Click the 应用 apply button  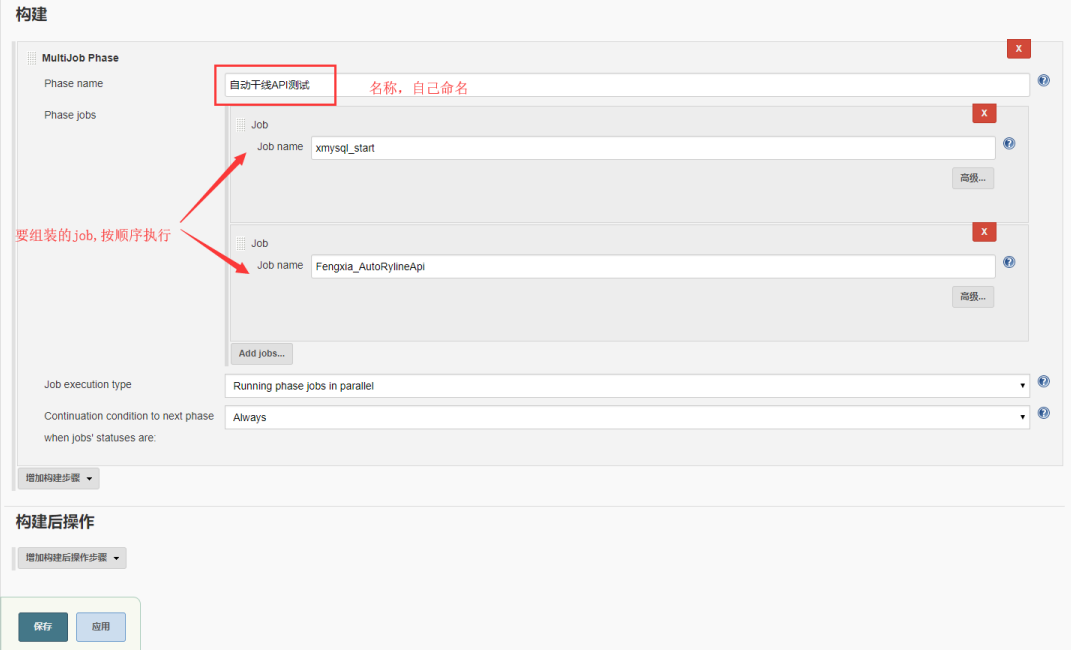tap(101, 627)
